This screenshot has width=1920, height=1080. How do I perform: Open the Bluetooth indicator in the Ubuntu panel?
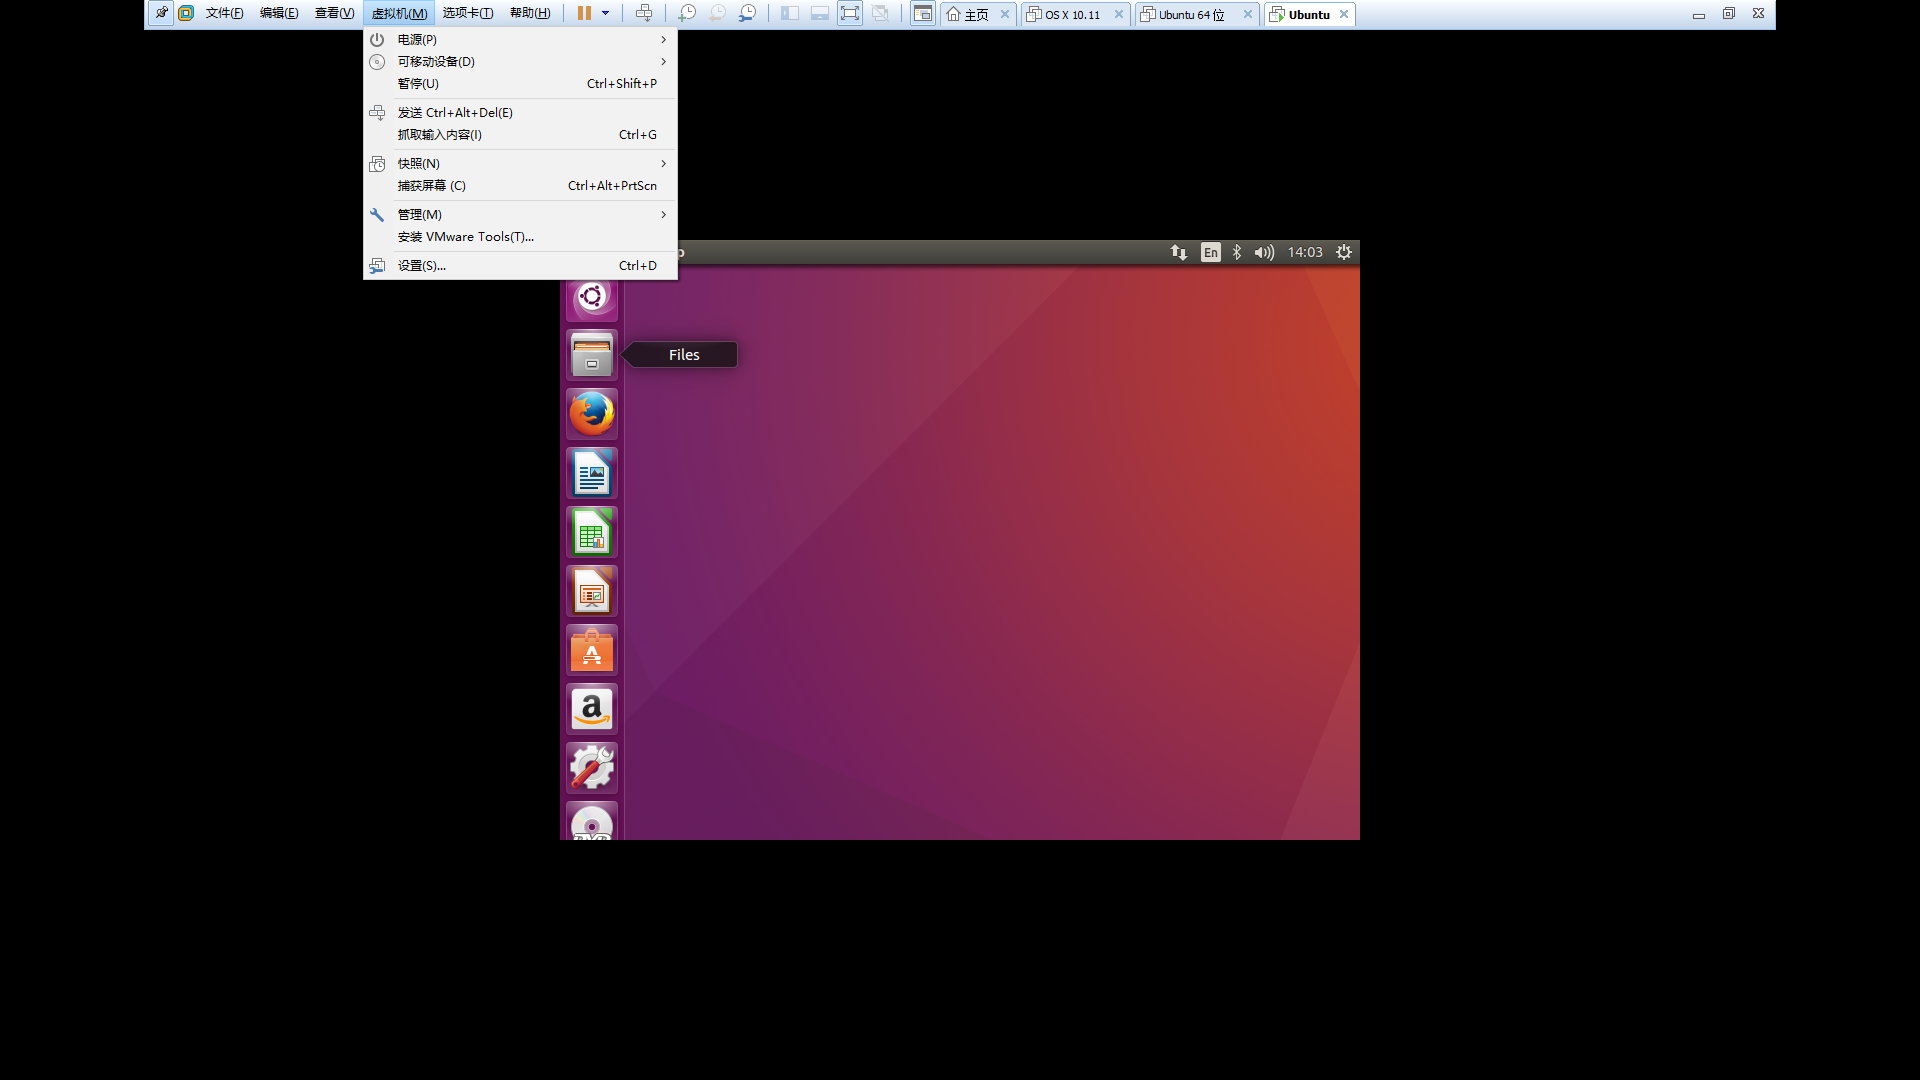tap(1237, 252)
